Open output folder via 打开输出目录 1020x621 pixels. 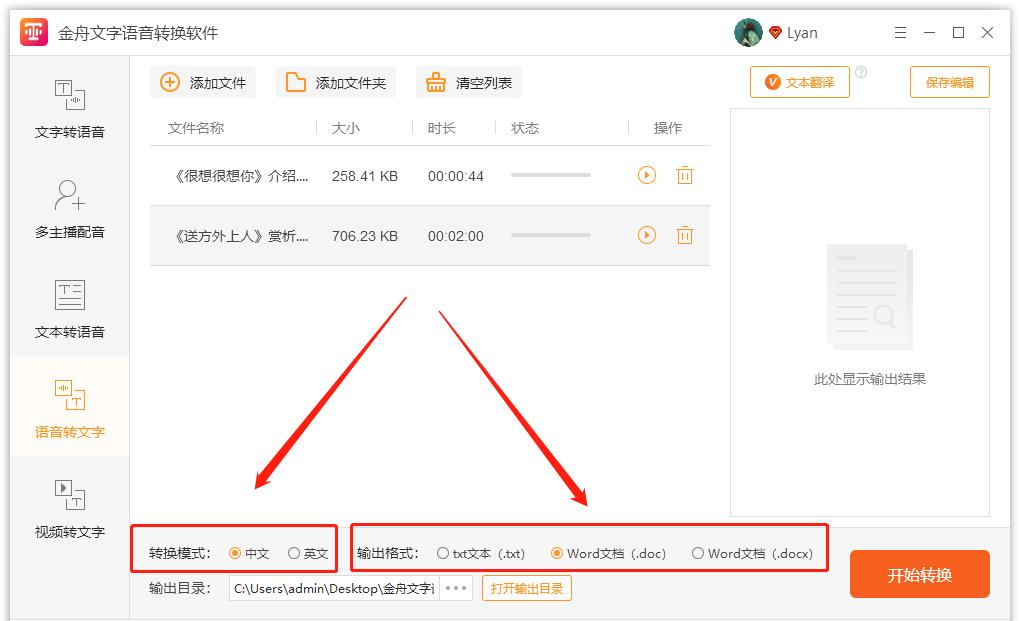(x=526, y=588)
